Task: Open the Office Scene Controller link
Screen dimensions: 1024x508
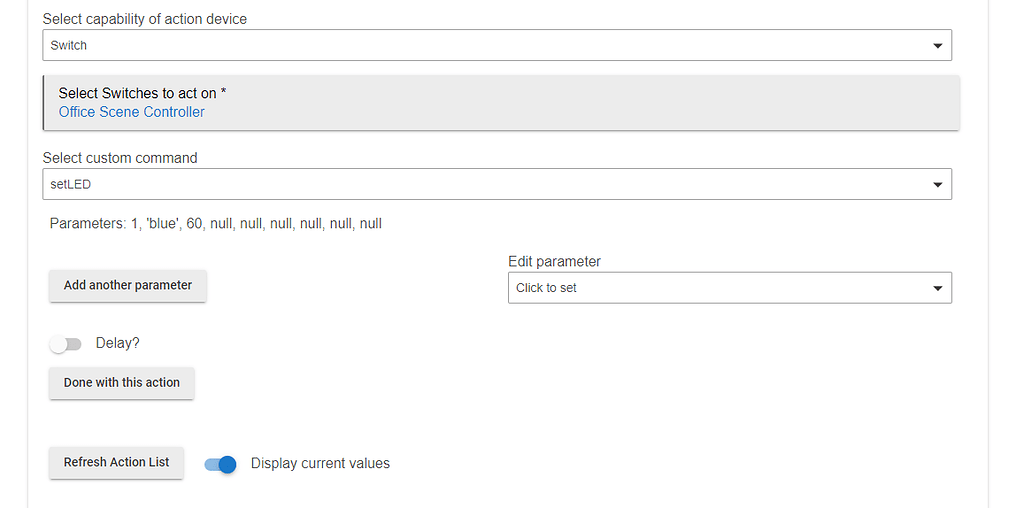Action: [x=132, y=112]
